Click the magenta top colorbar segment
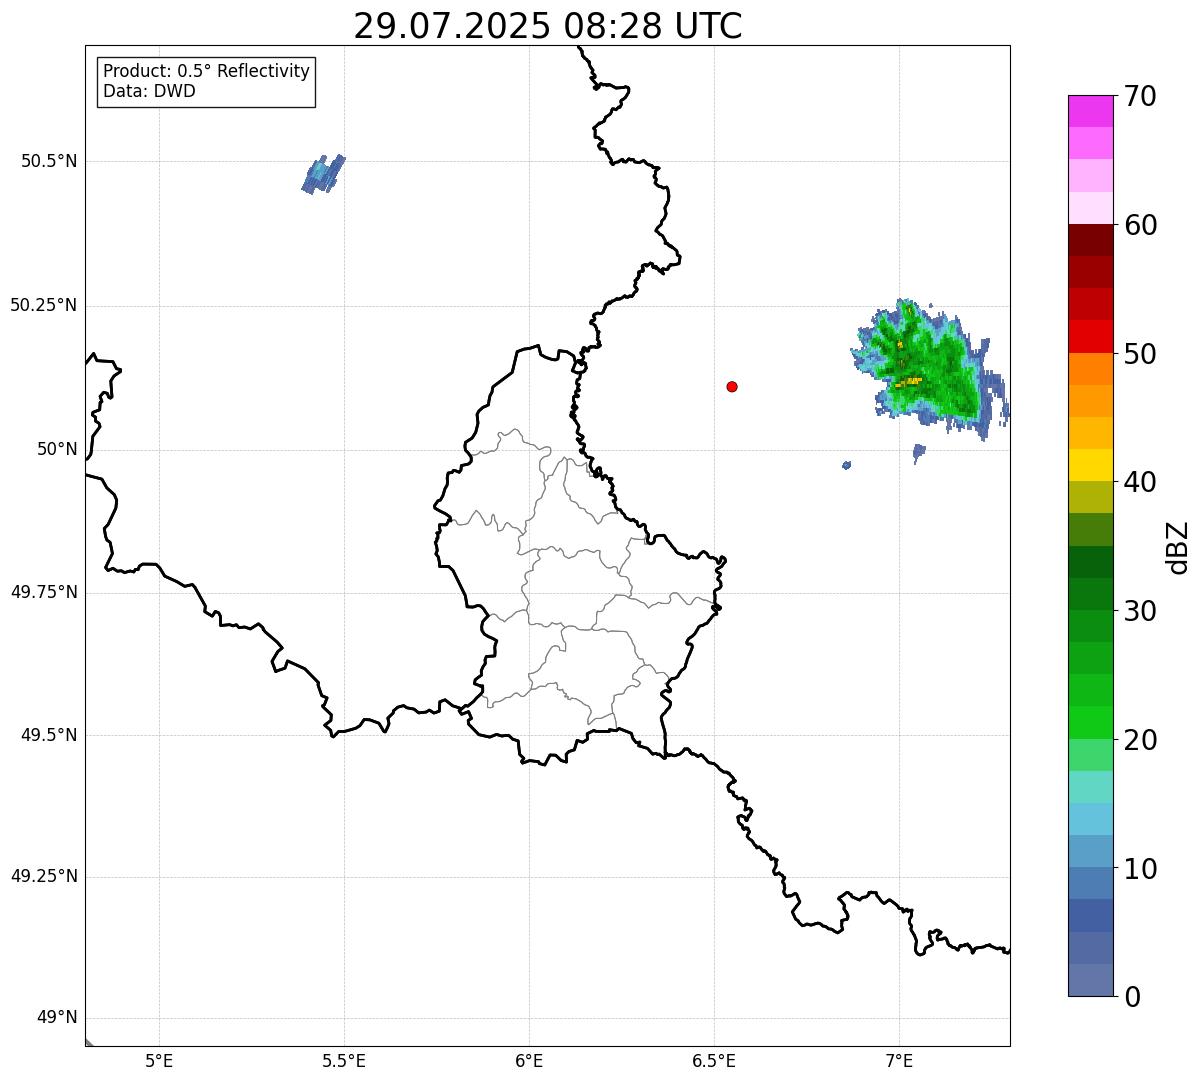This screenshot has height=1081, width=1202. point(1090,111)
